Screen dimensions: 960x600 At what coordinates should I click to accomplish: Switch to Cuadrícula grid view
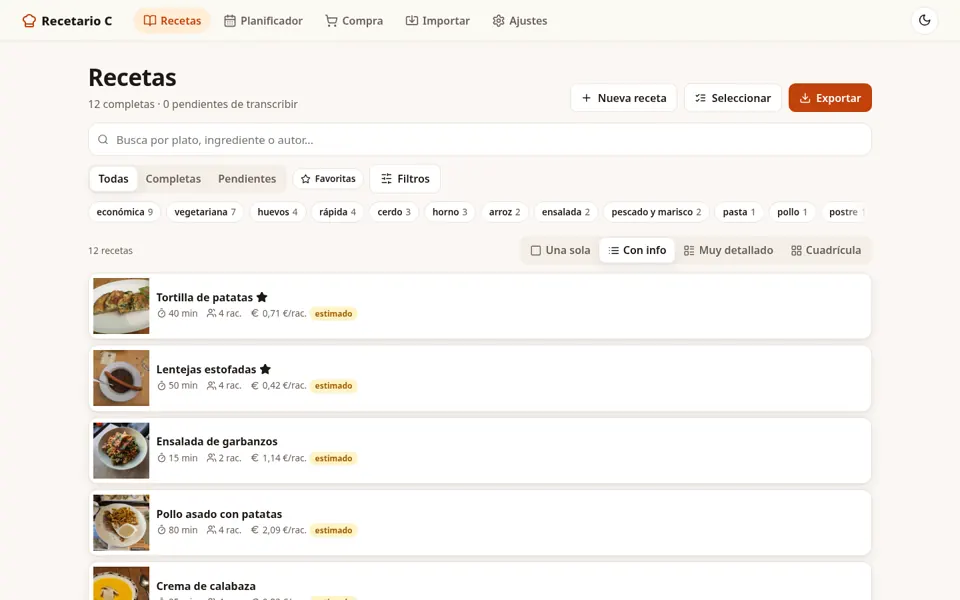tap(826, 250)
